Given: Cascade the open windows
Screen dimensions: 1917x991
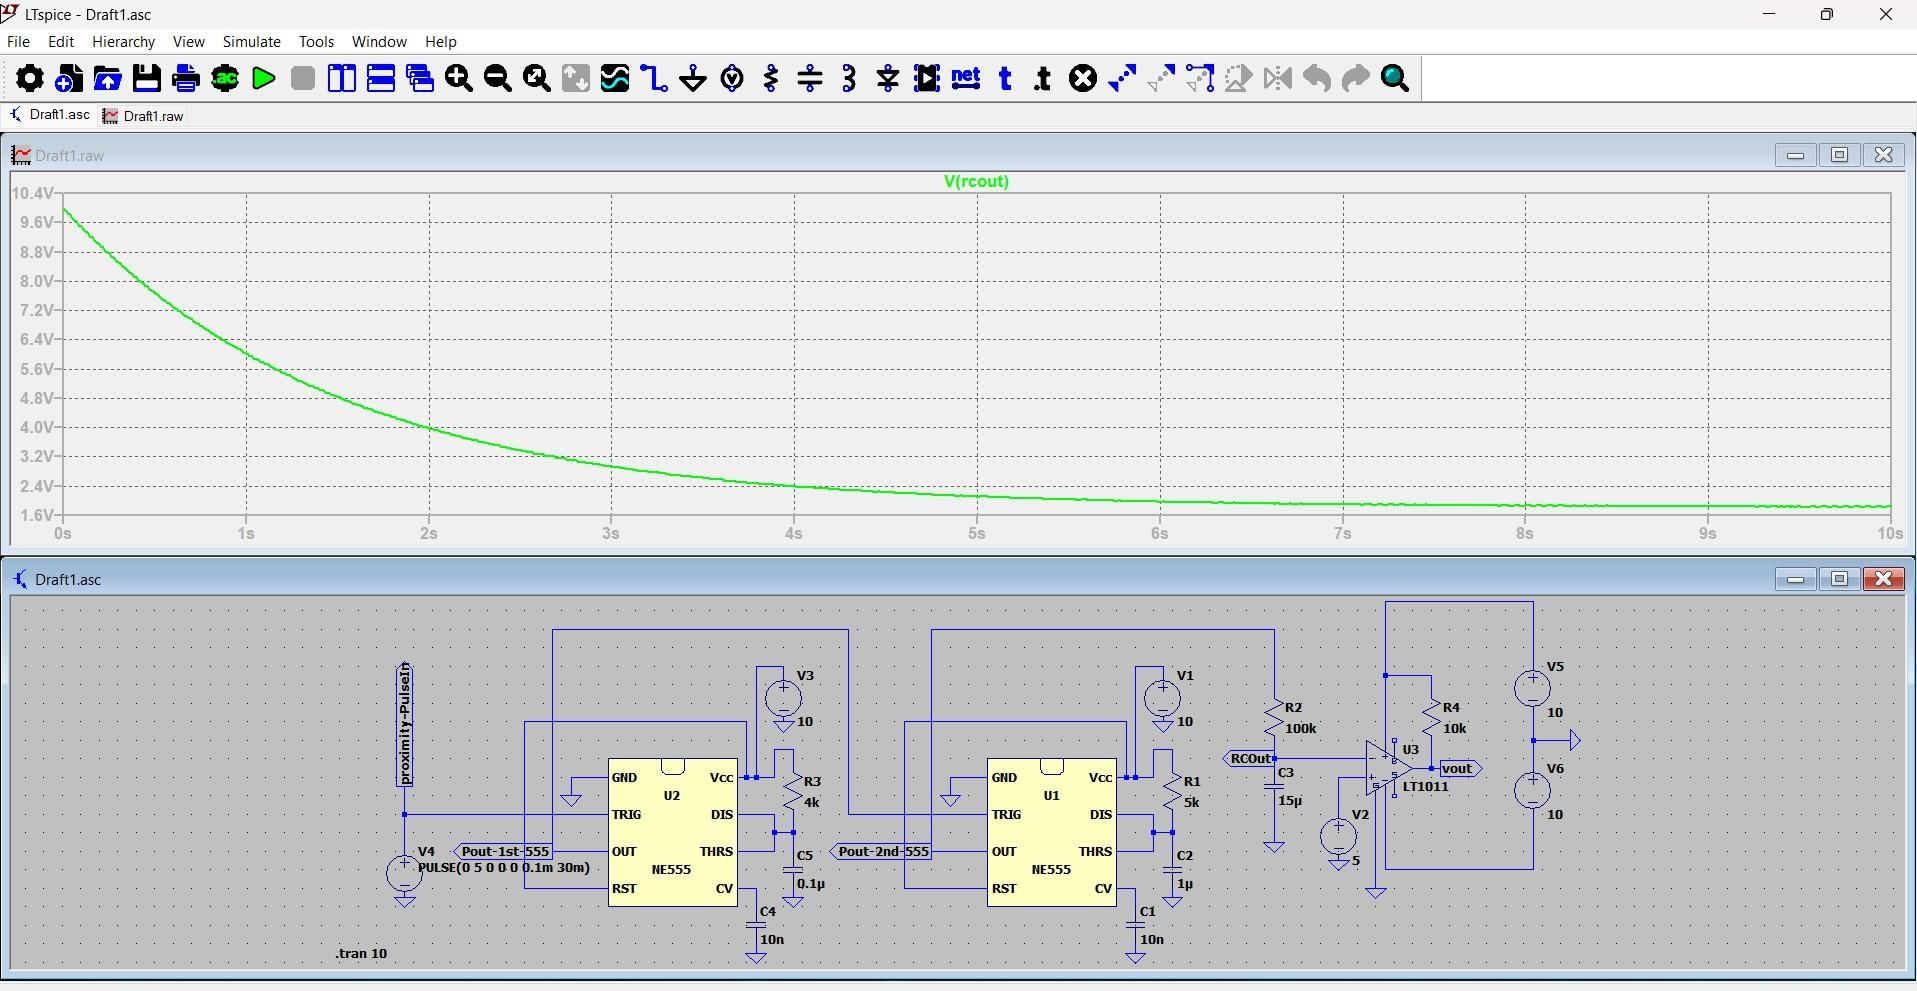Looking at the screenshot, I should point(420,78).
